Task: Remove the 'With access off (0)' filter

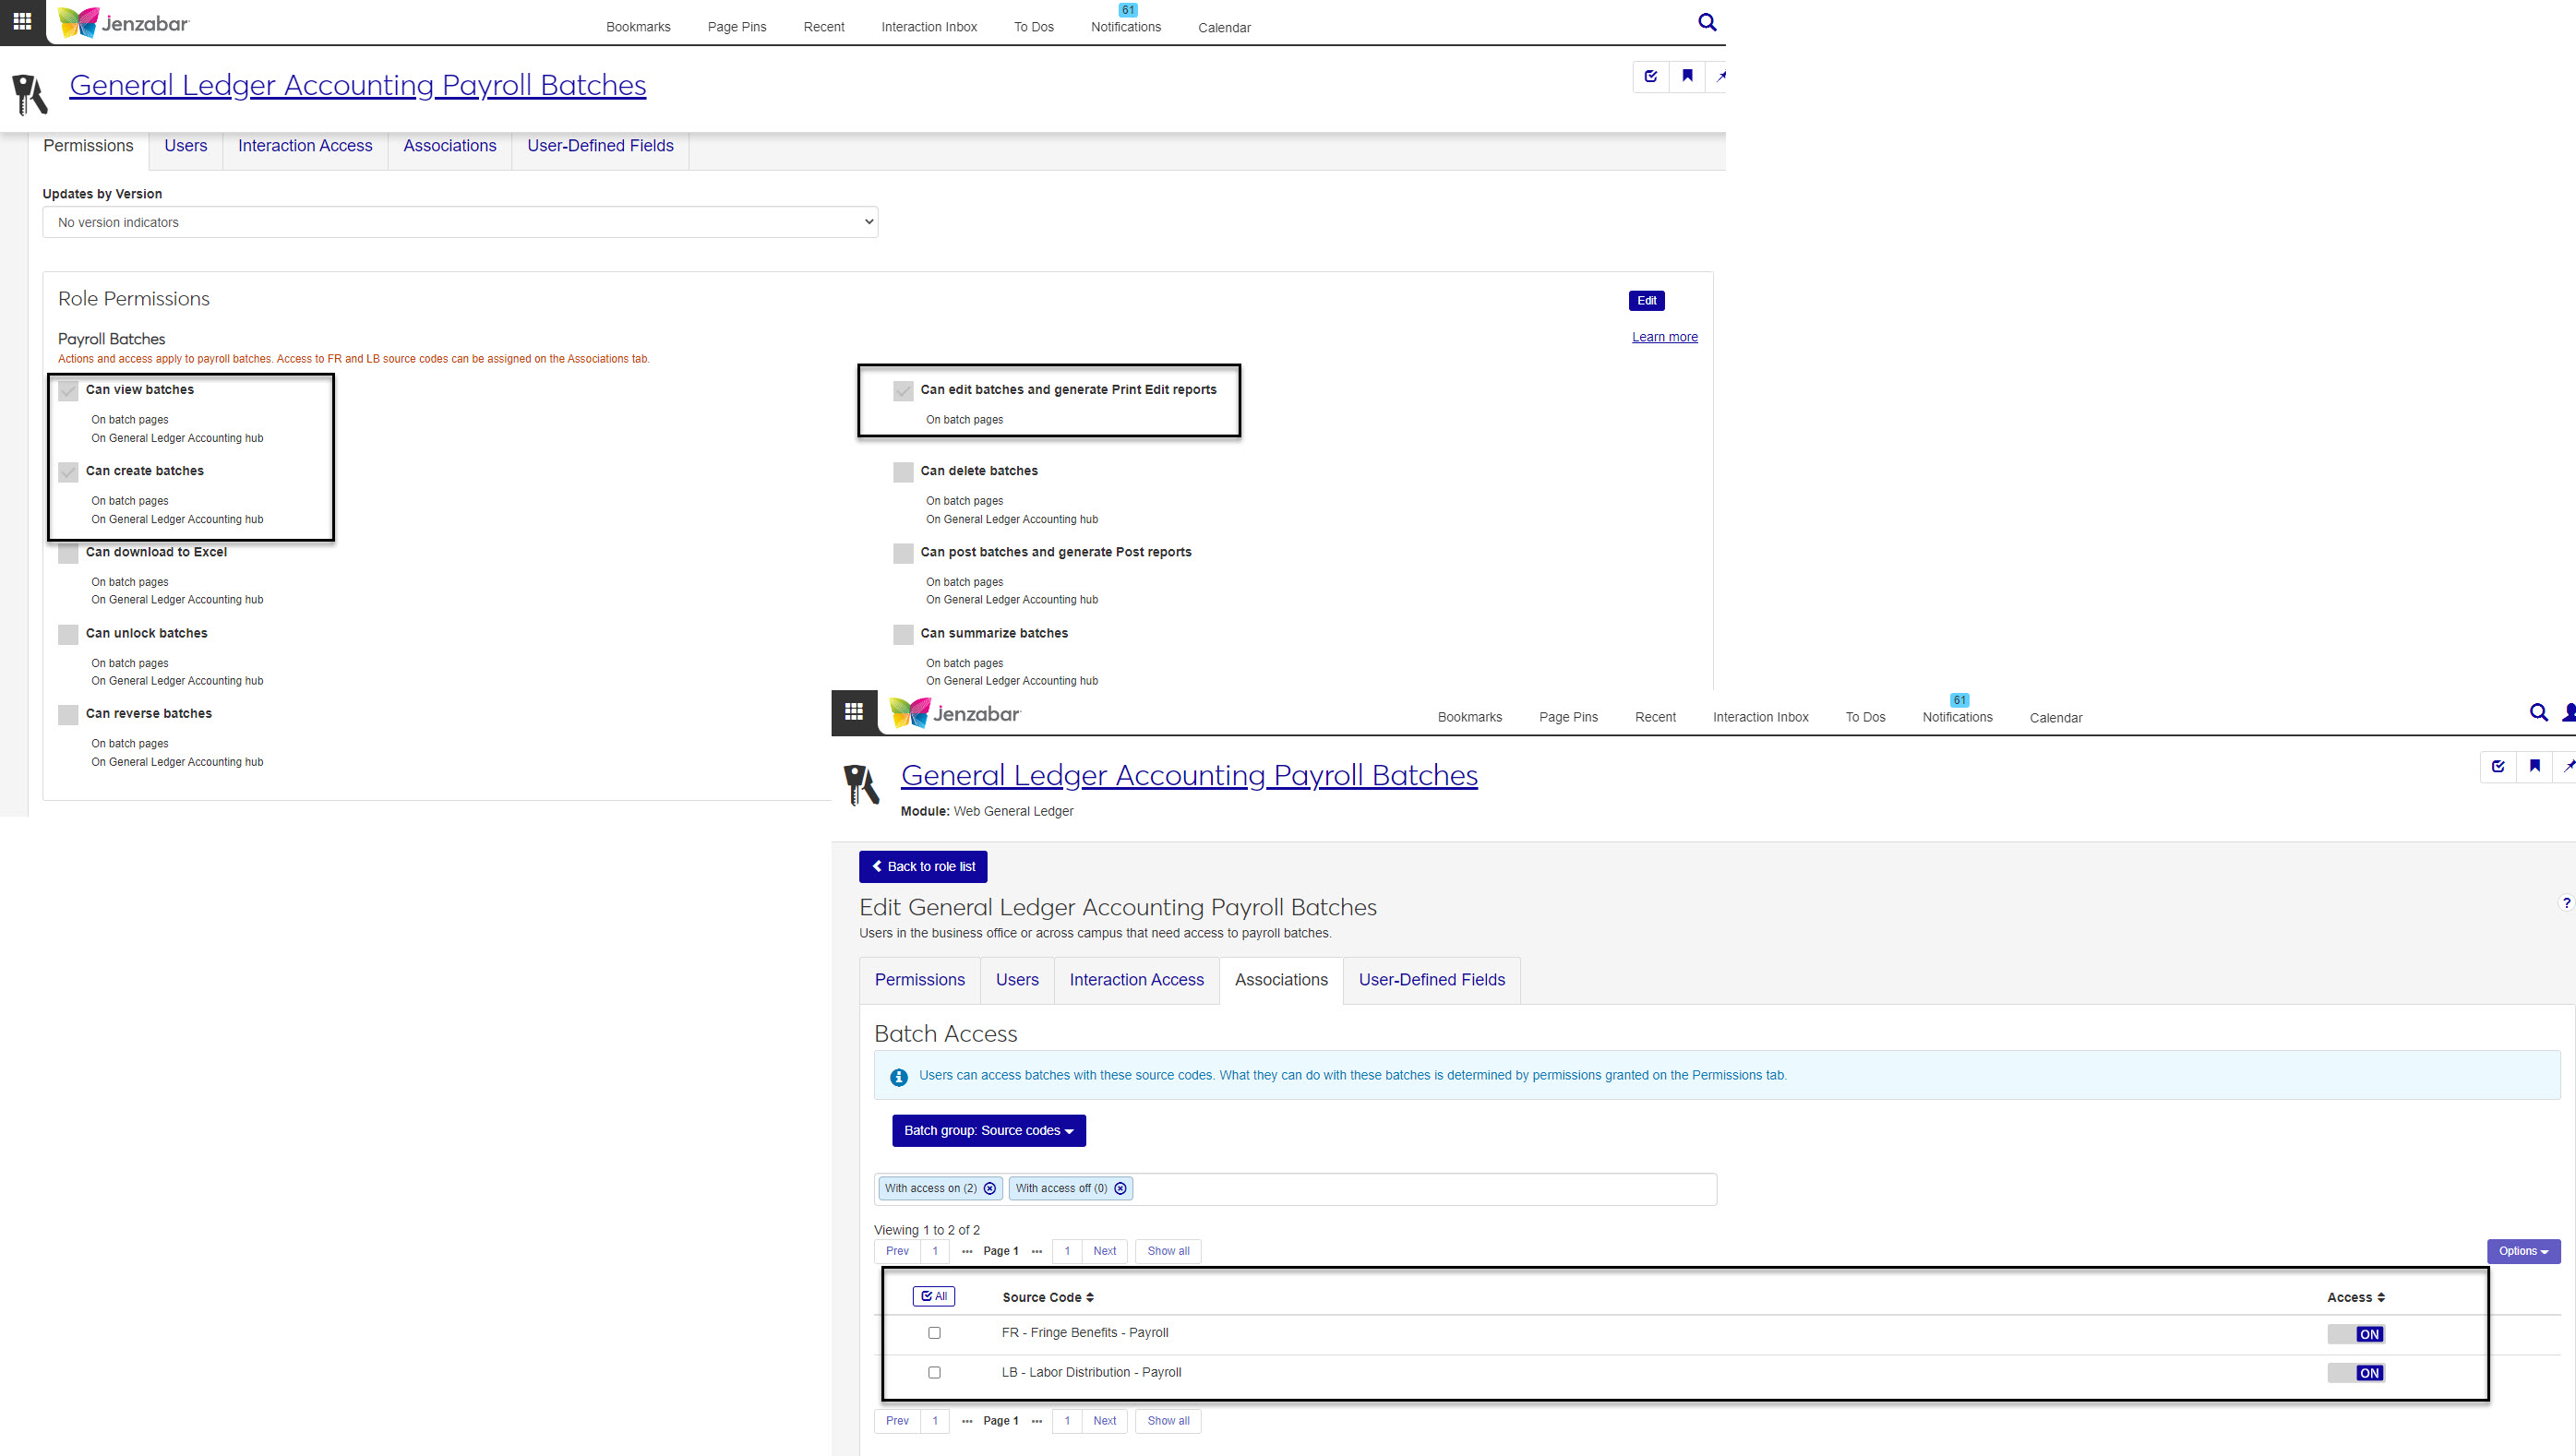Action: tap(1120, 1188)
